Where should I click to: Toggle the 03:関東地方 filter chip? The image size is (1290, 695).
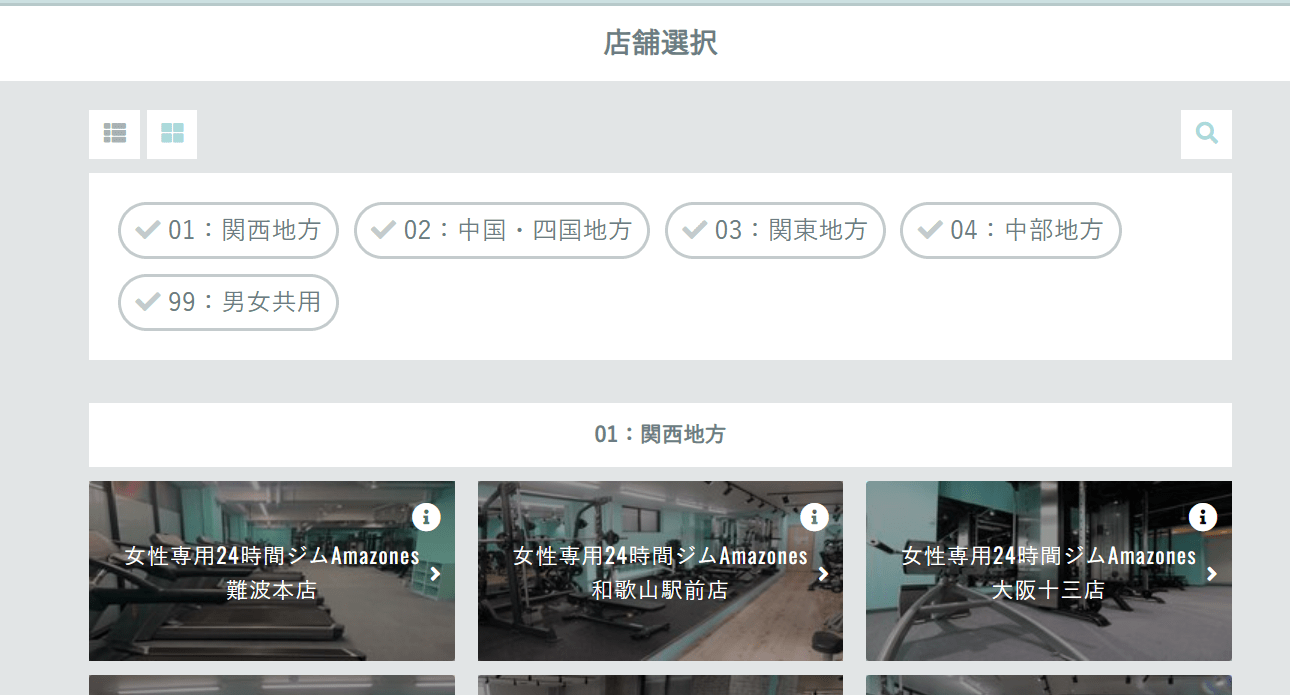click(x=775, y=230)
